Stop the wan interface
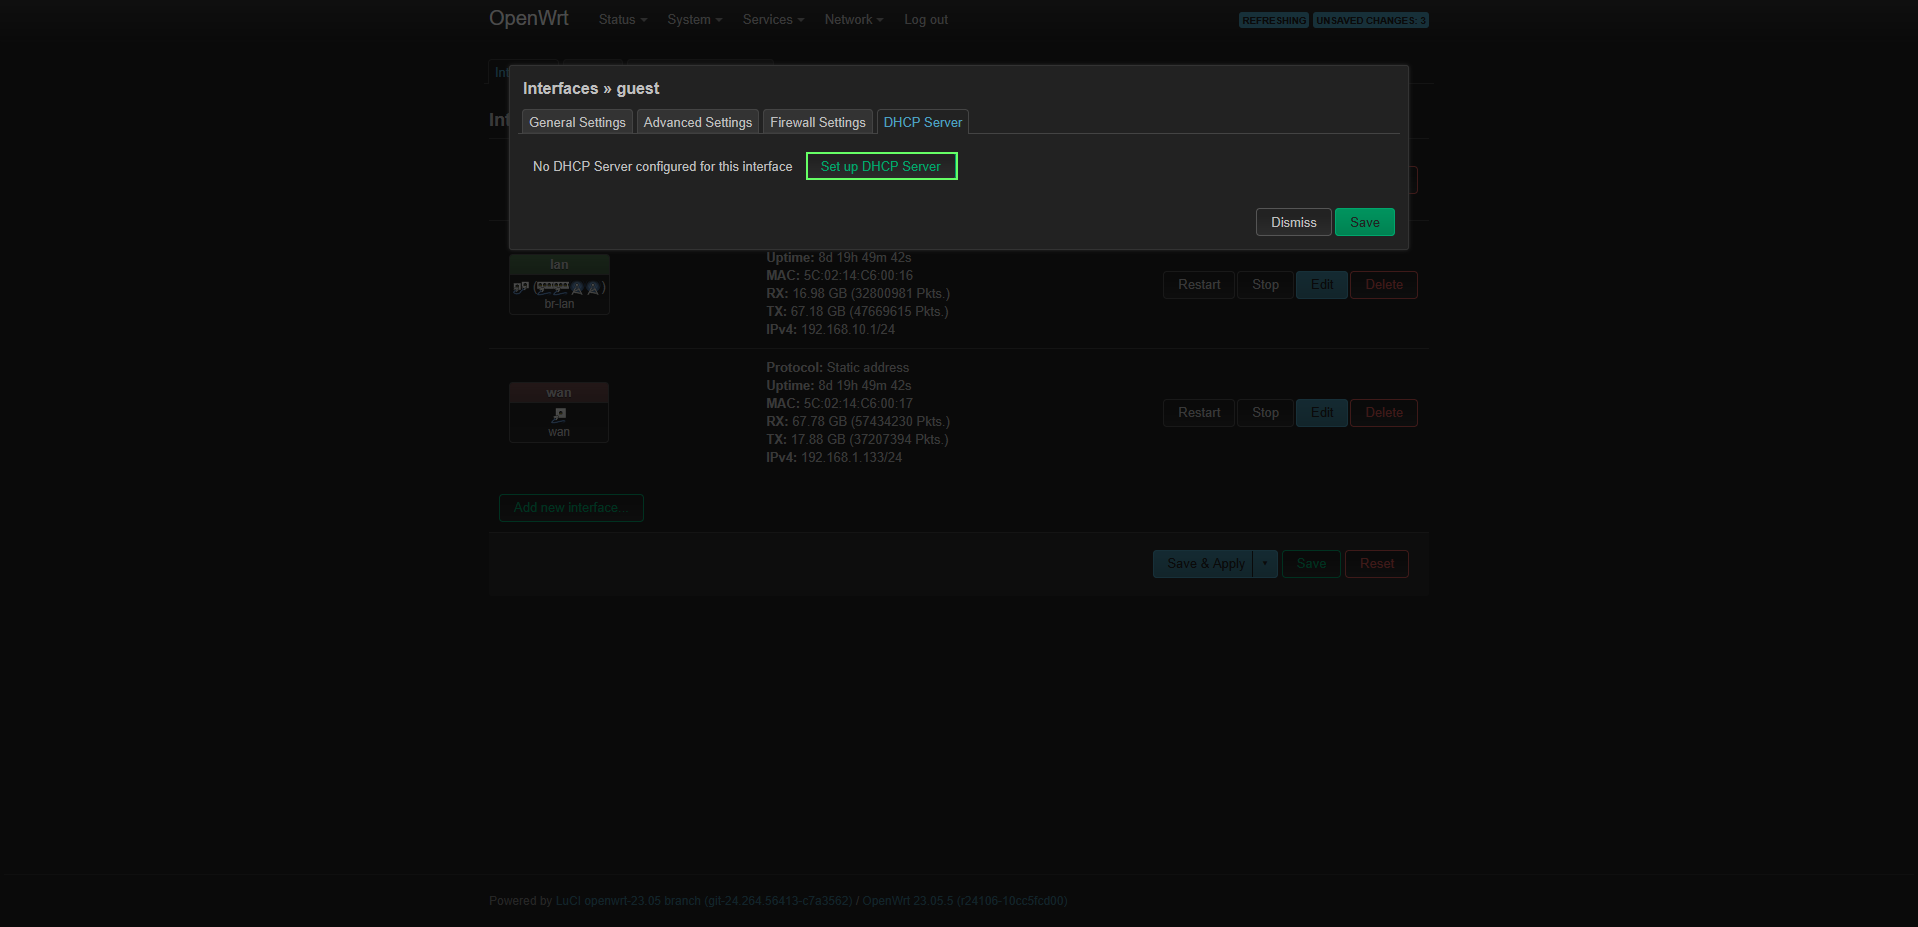 pyautogui.click(x=1265, y=413)
